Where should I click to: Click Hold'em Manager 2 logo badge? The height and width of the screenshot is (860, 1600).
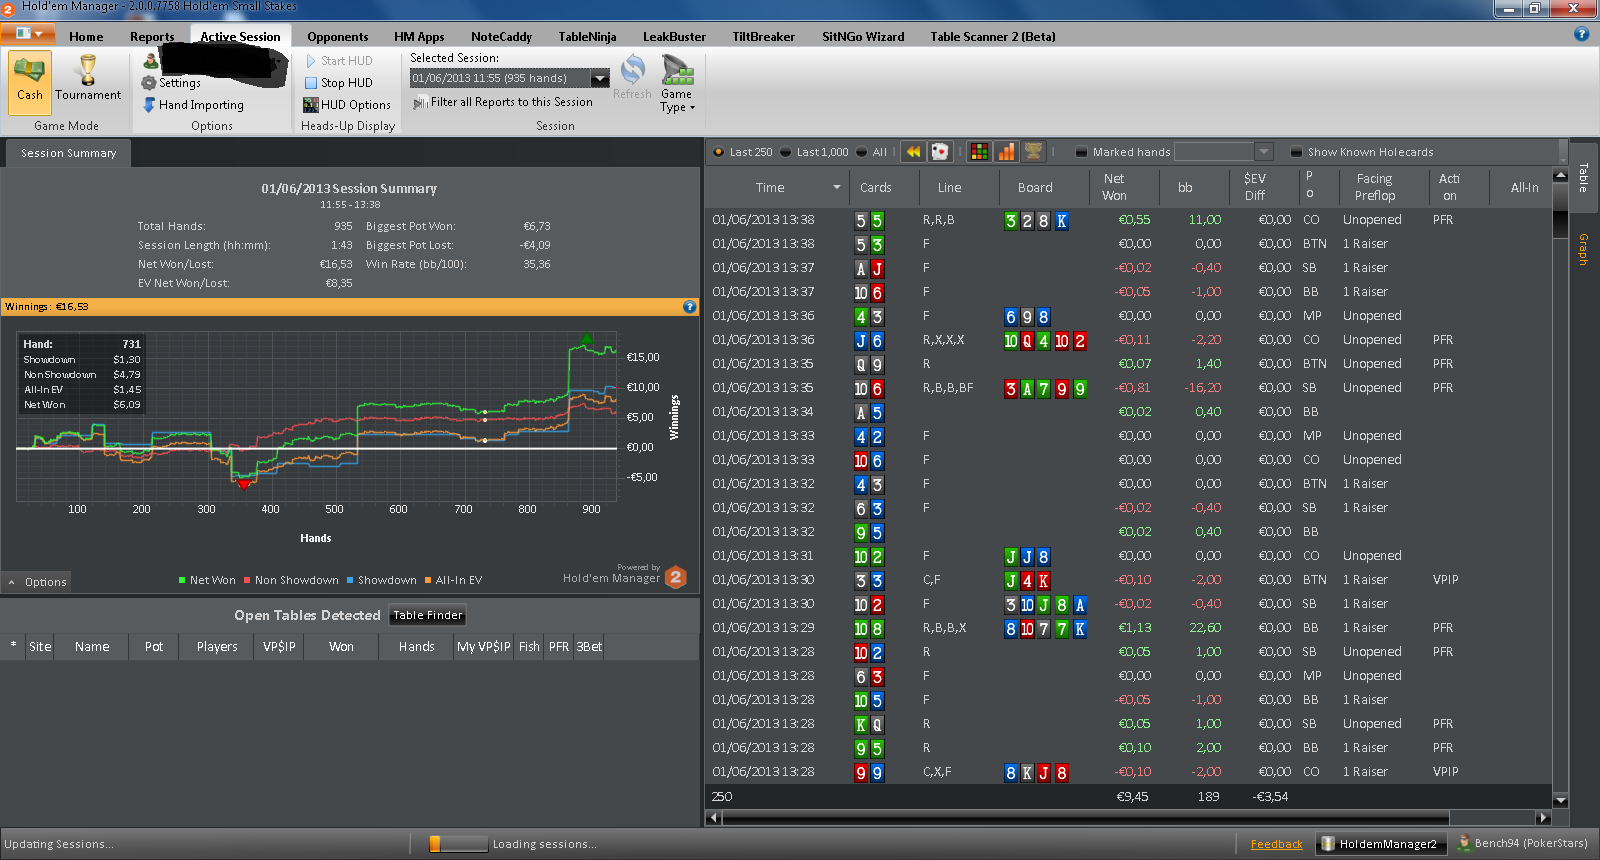click(x=676, y=577)
